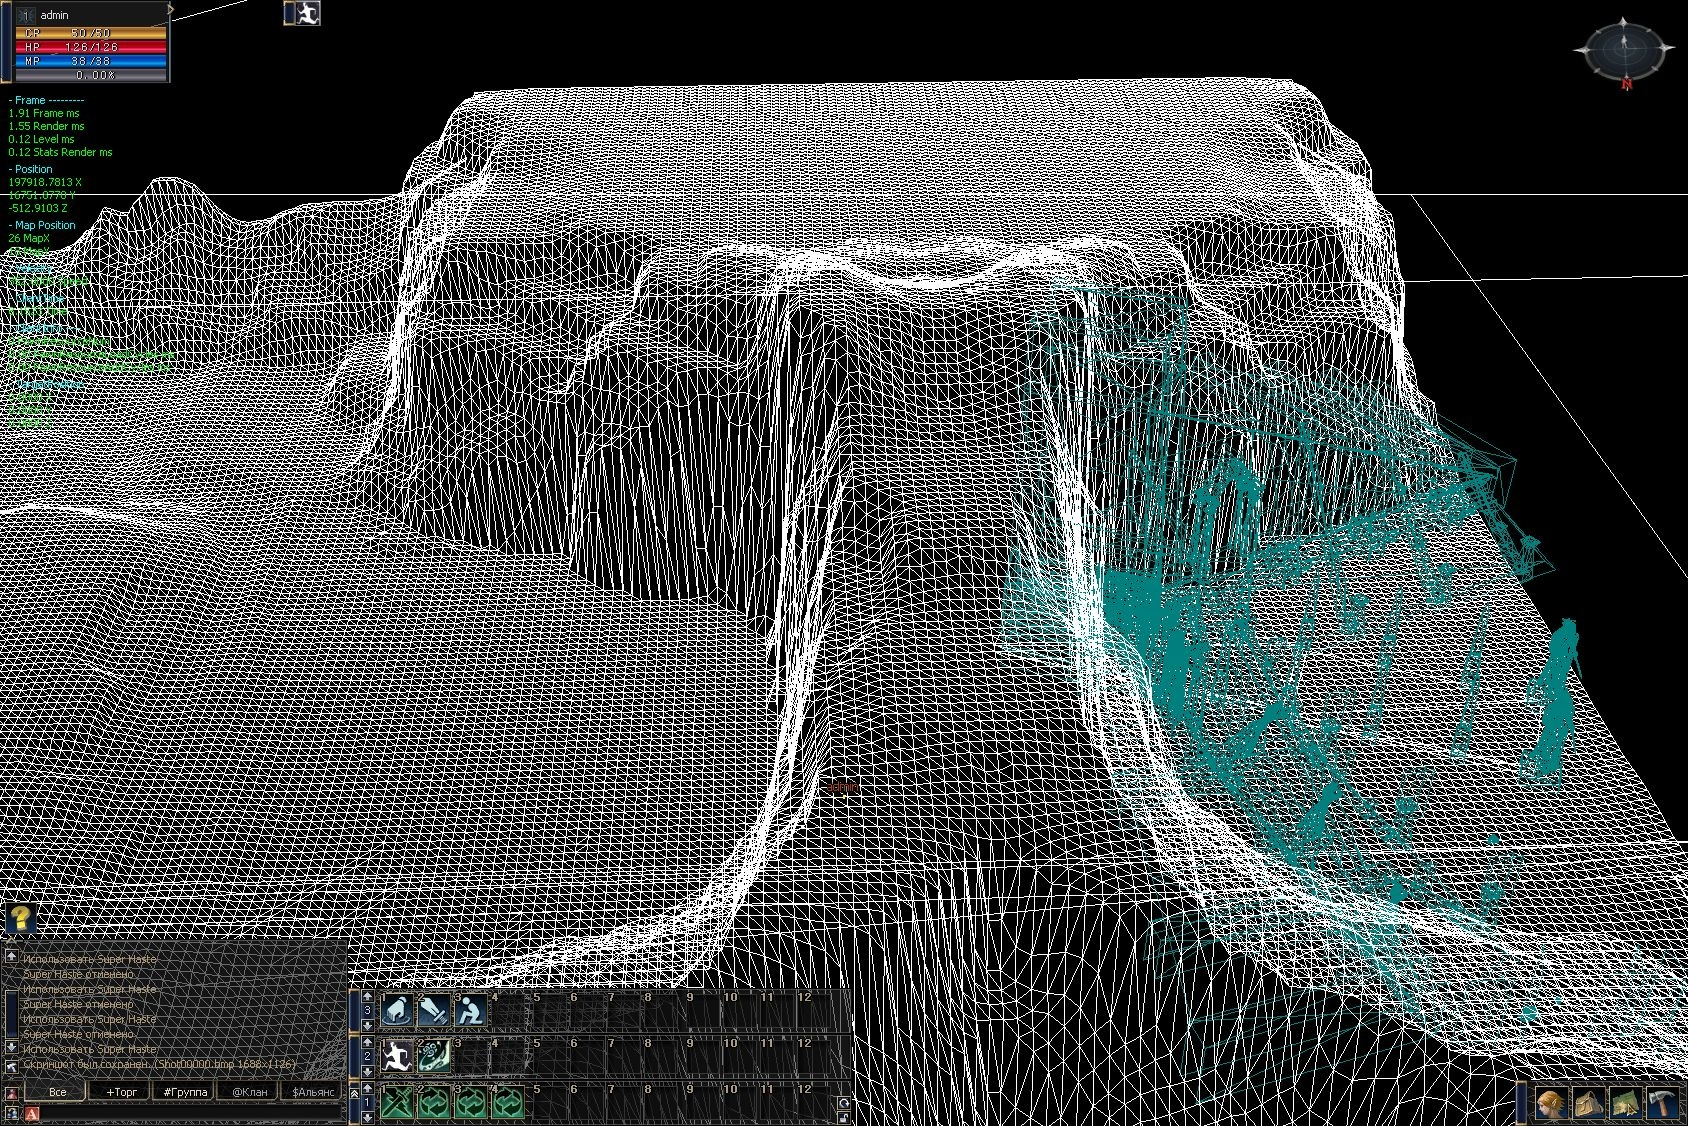1688x1126 pixels.
Task: Click the '- Map Position' heading text
Action: (x=42, y=225)
